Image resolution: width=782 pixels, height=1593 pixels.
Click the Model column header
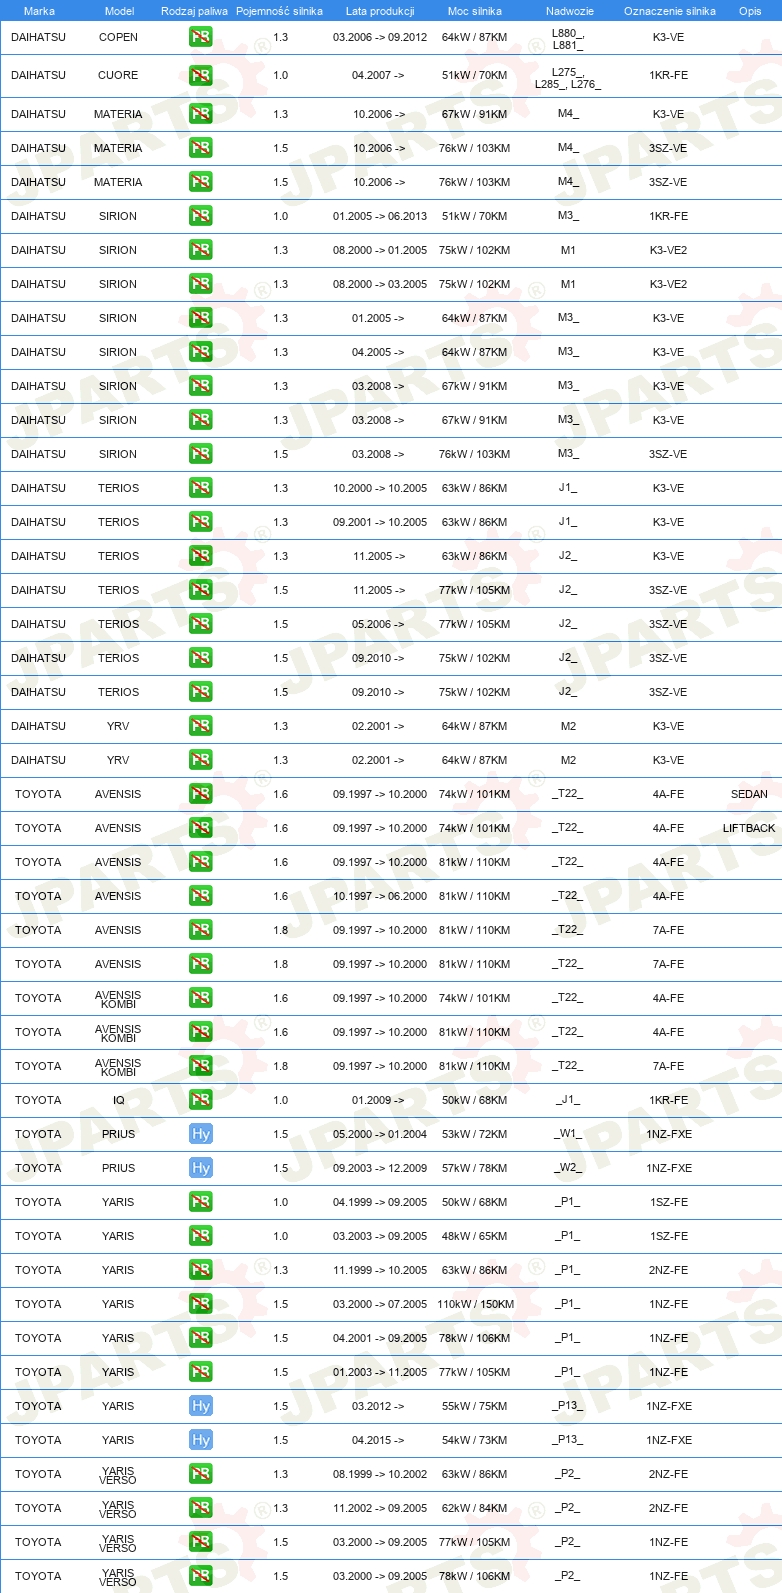[x=119, y=11]
